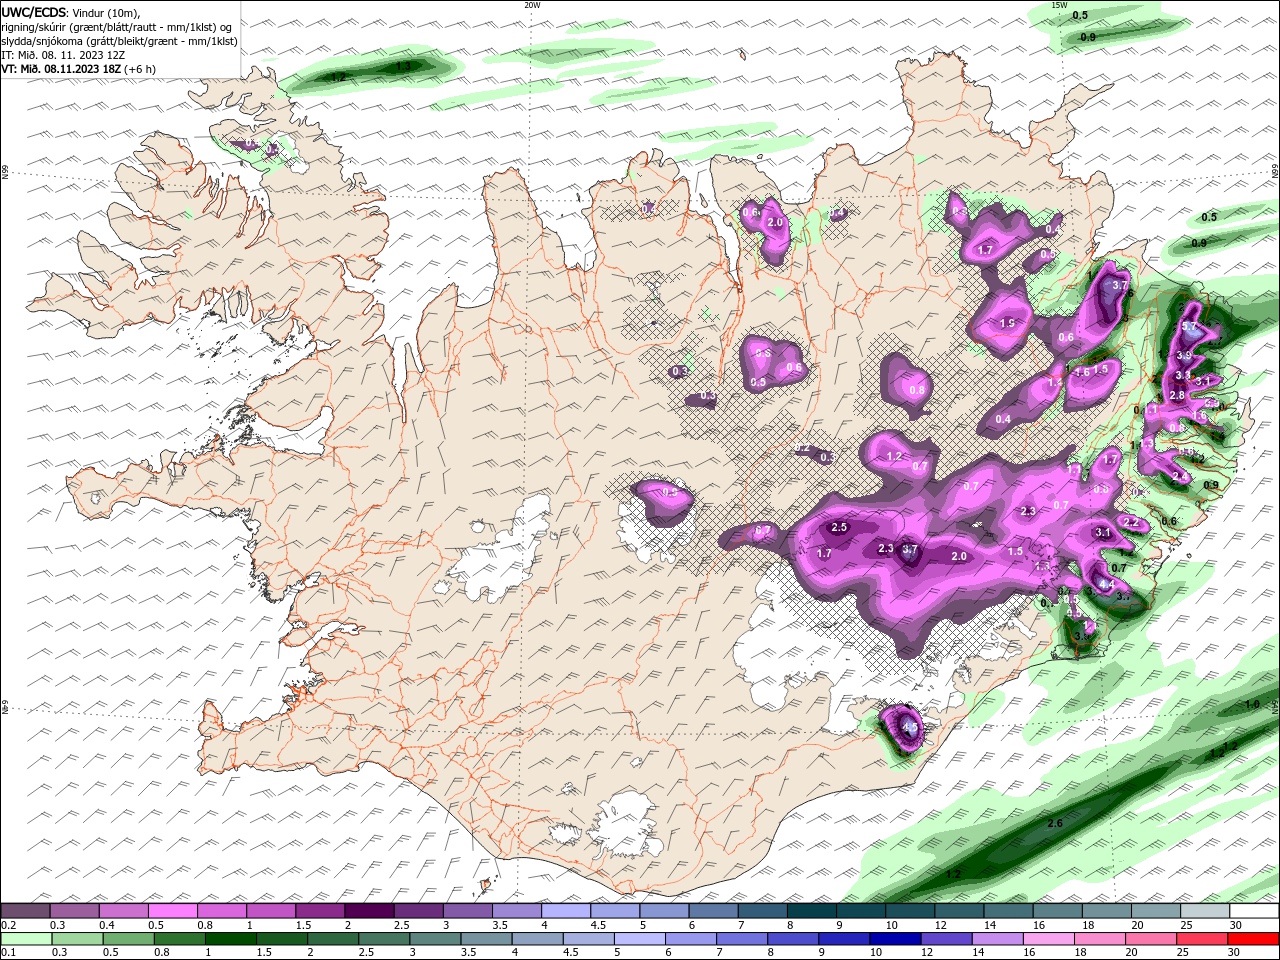Image resolution: width=1280 pixels, height=960 pixels.
Task: Click the '0.2' label under upper scale
Action: point(8,925)
